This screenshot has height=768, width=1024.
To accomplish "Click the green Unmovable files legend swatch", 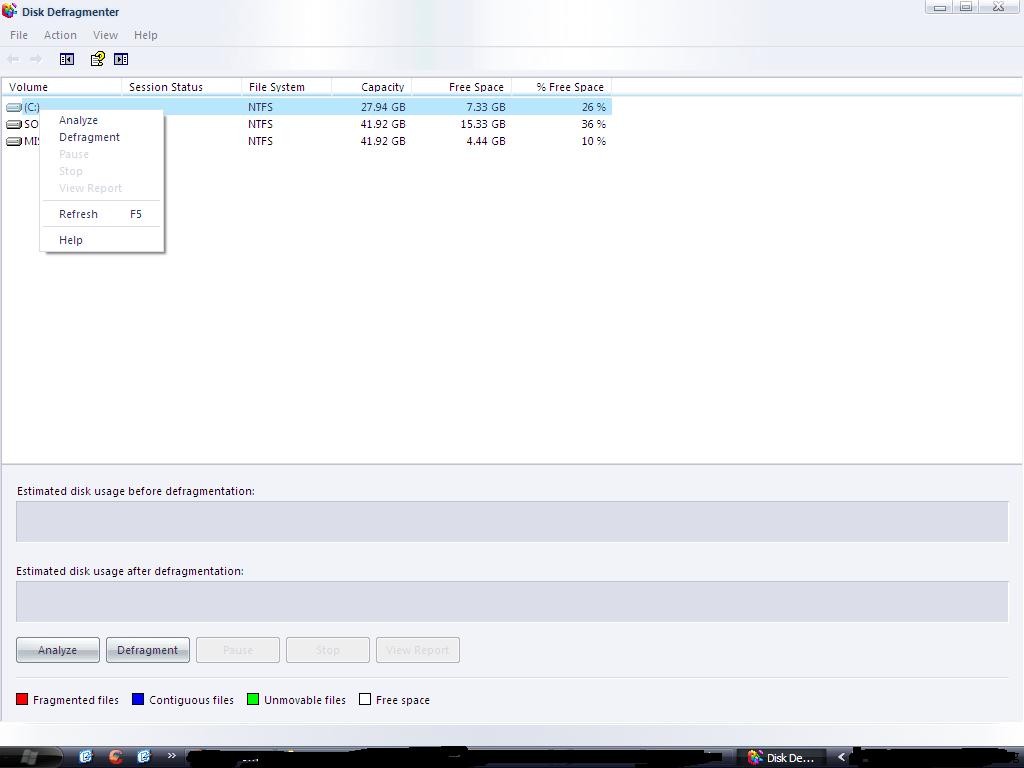I will click(x=253, y=699).
